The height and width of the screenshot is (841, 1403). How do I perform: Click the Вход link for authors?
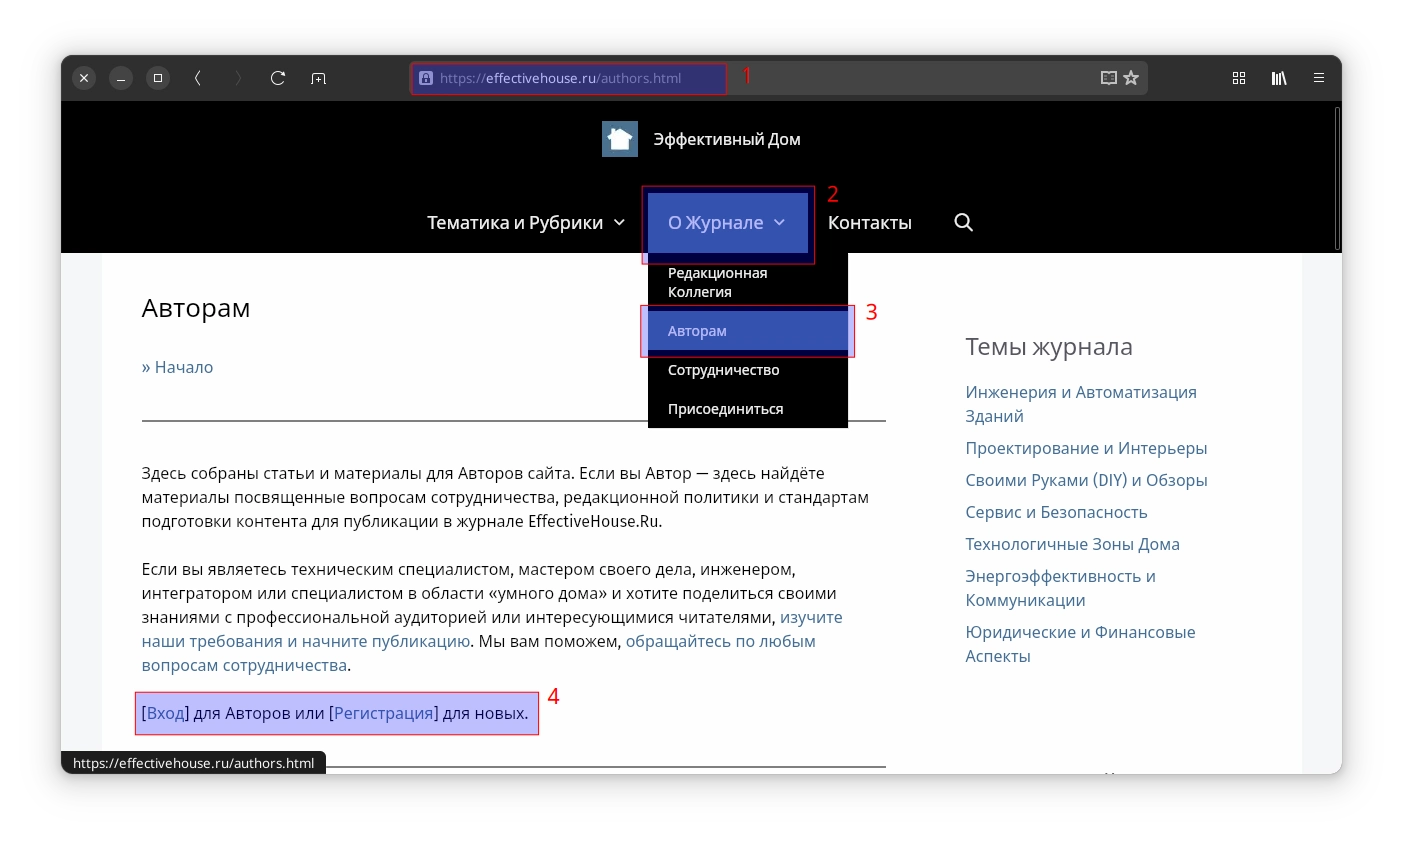click(165, 713)
